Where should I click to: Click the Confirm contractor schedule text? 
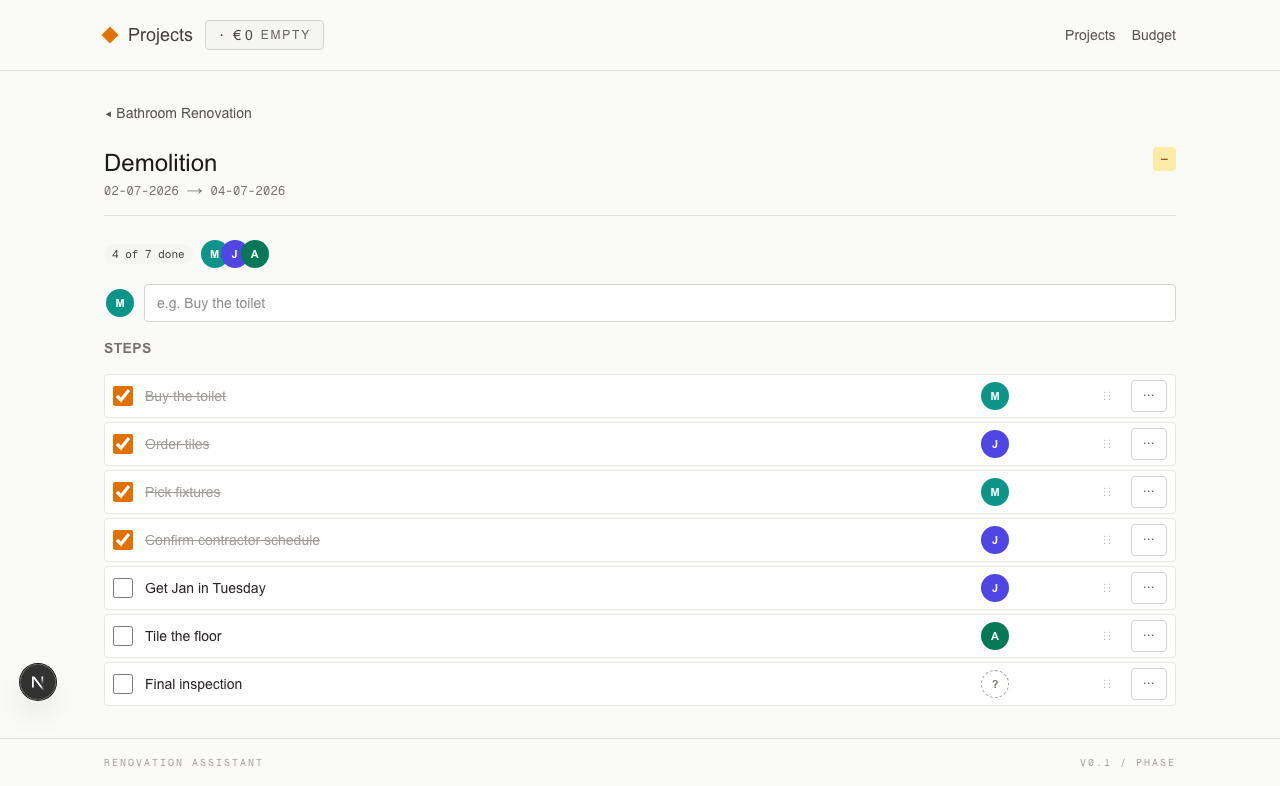[x=232, y=540]
